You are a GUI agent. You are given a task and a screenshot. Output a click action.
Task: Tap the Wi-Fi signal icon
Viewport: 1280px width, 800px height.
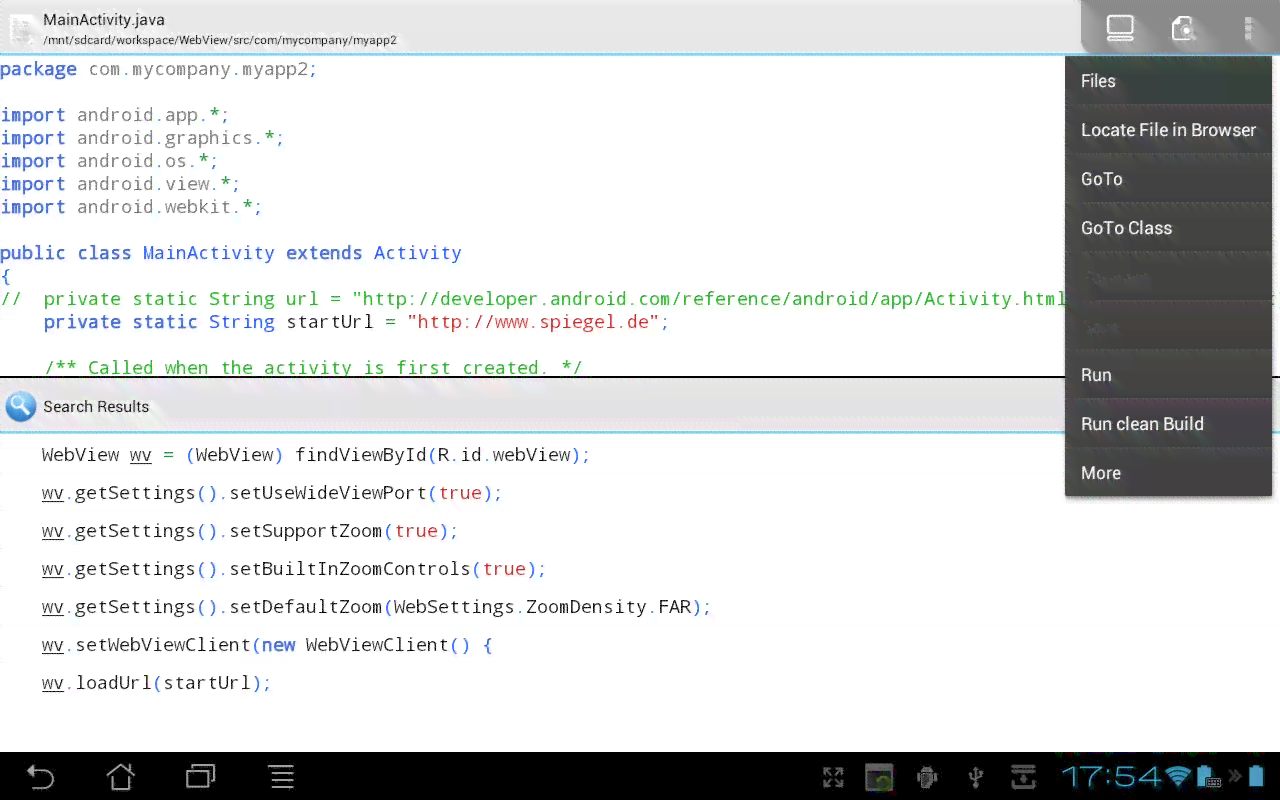tap(1179, 777)
